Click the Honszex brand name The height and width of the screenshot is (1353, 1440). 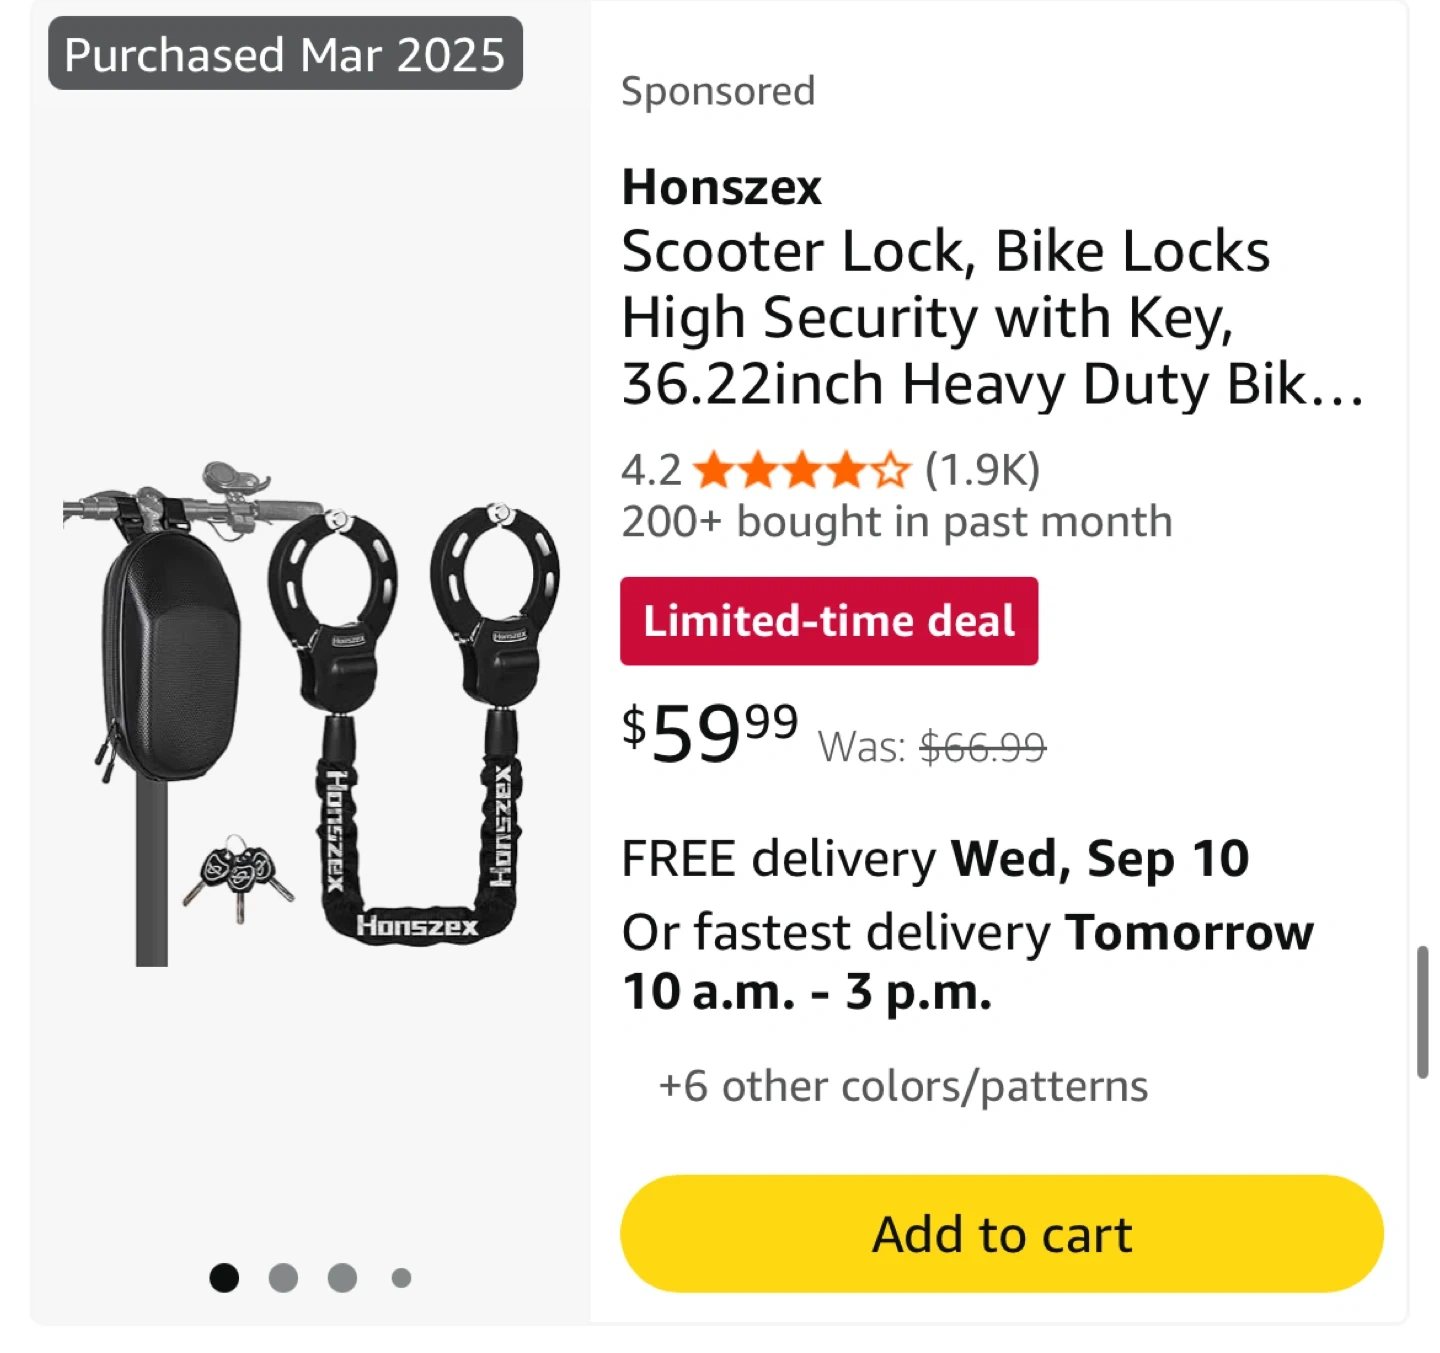click(x=721, y=187)
